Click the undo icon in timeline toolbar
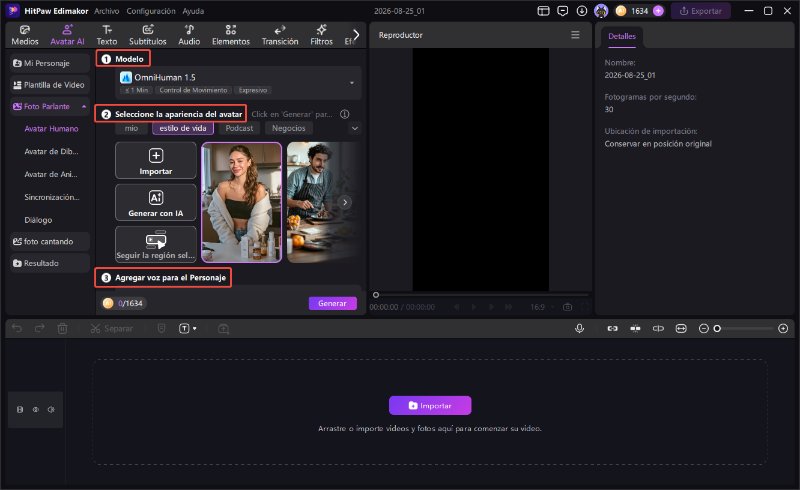This screenshot has height=490, width=800. pyautogui.click(x=17, y=328)
